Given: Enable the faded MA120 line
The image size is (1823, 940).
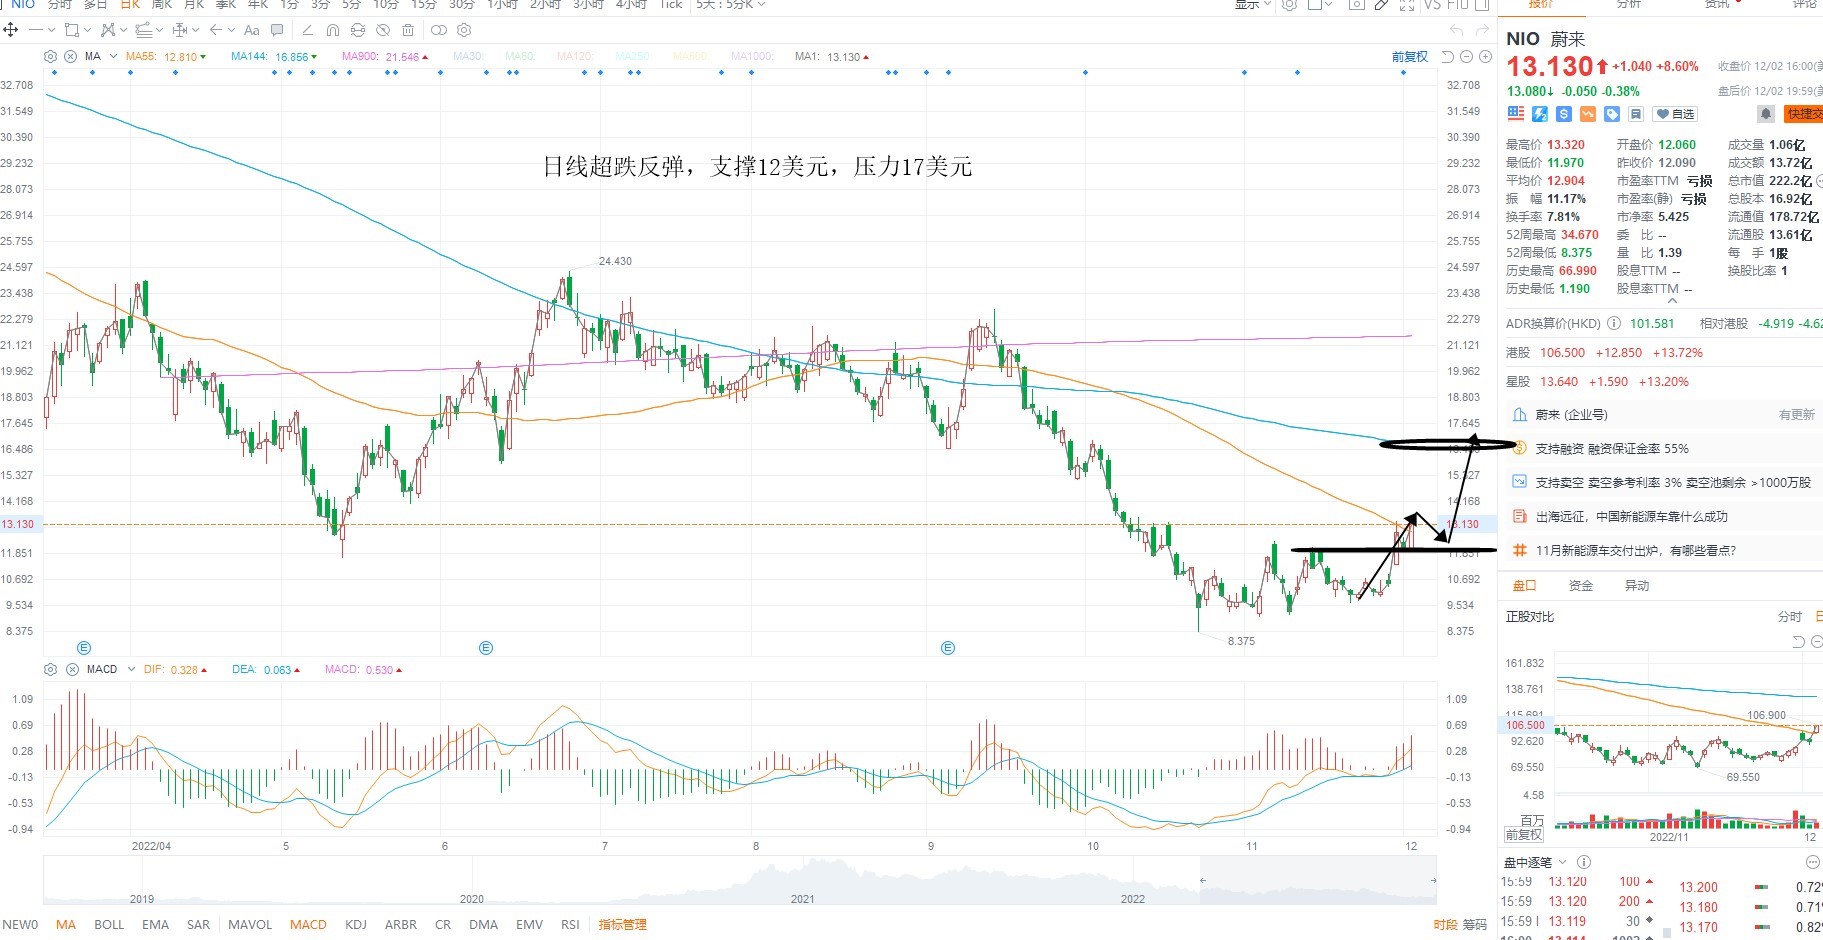Looking at the screenshot, I should pos(574,57).
